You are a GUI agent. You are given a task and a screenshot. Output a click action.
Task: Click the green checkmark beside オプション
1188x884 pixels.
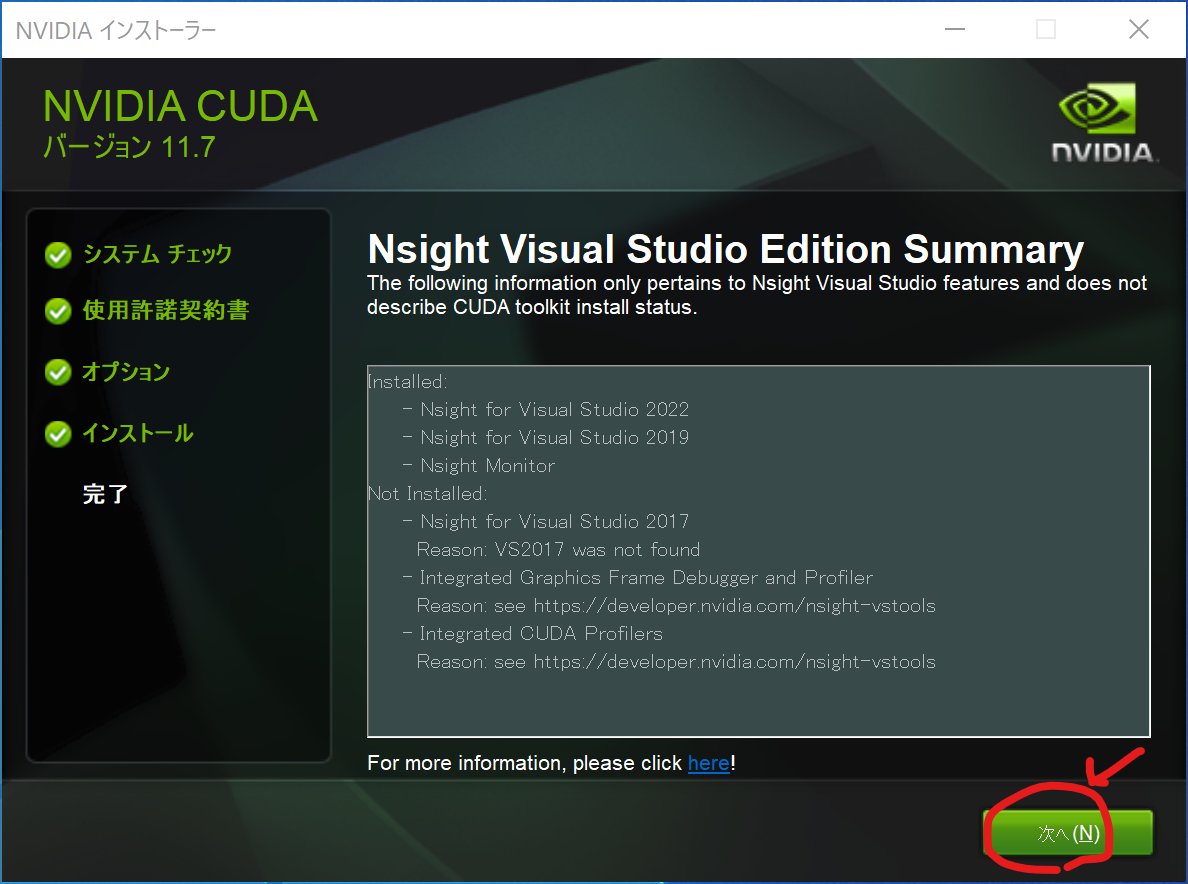click(x=58, y=373)
